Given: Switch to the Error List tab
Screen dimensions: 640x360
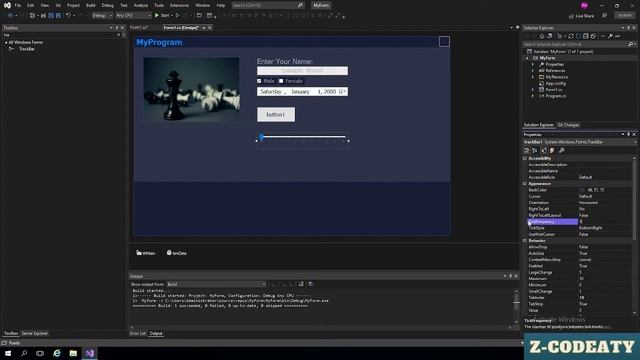Looking at the screenshot, I should tap(138, 333).
